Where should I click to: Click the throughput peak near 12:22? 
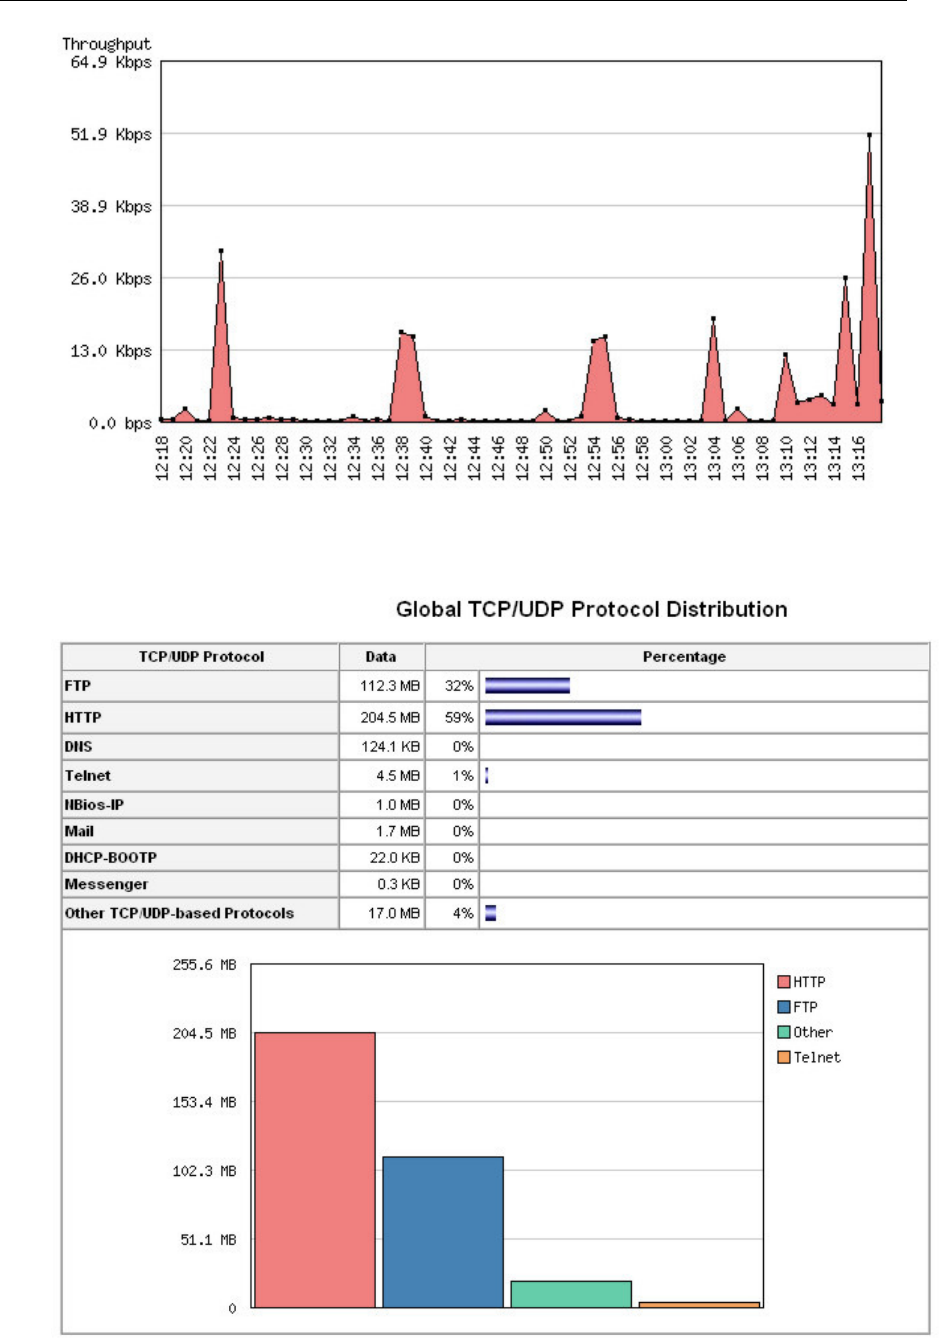(x=221, y=251)
